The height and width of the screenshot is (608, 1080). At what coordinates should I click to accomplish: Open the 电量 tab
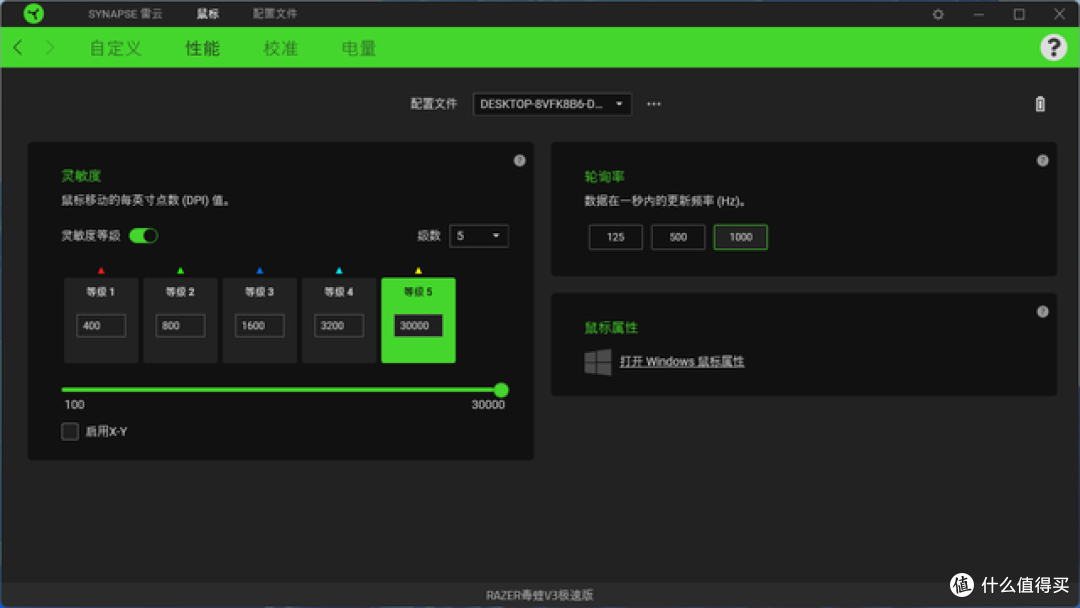tap(359, 48)
